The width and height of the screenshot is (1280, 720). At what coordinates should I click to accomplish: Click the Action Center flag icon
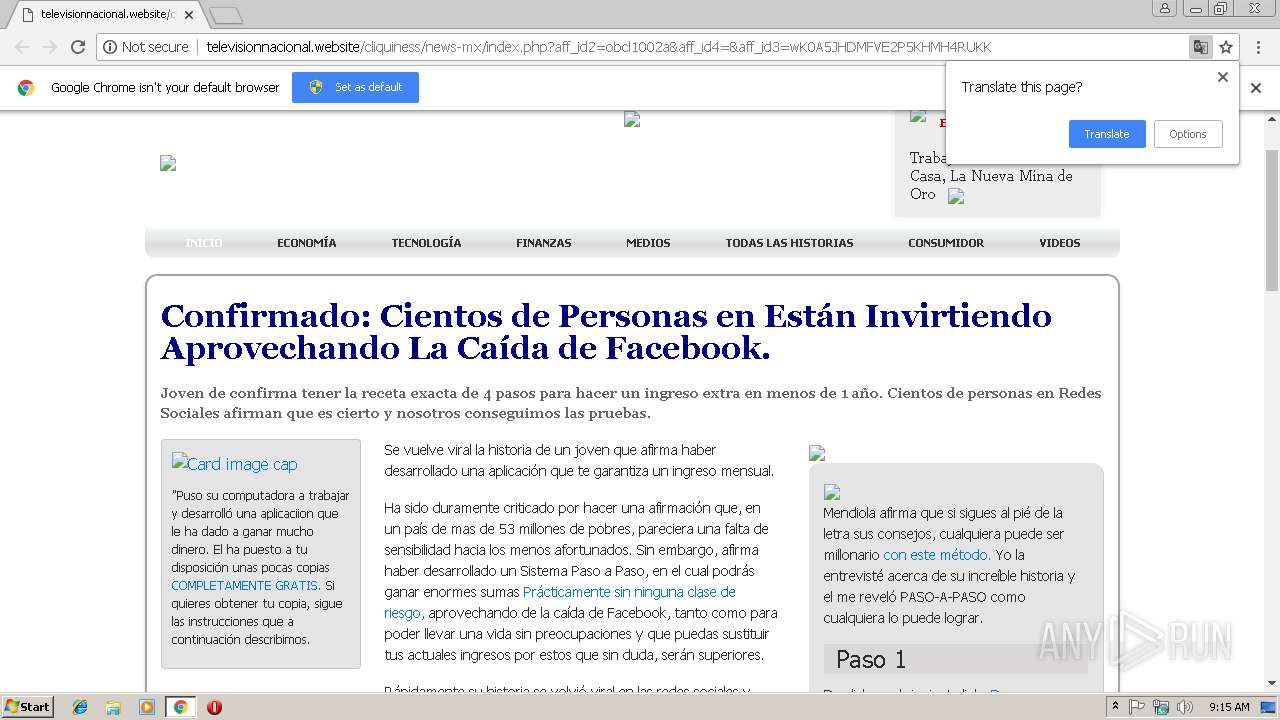1137,707
